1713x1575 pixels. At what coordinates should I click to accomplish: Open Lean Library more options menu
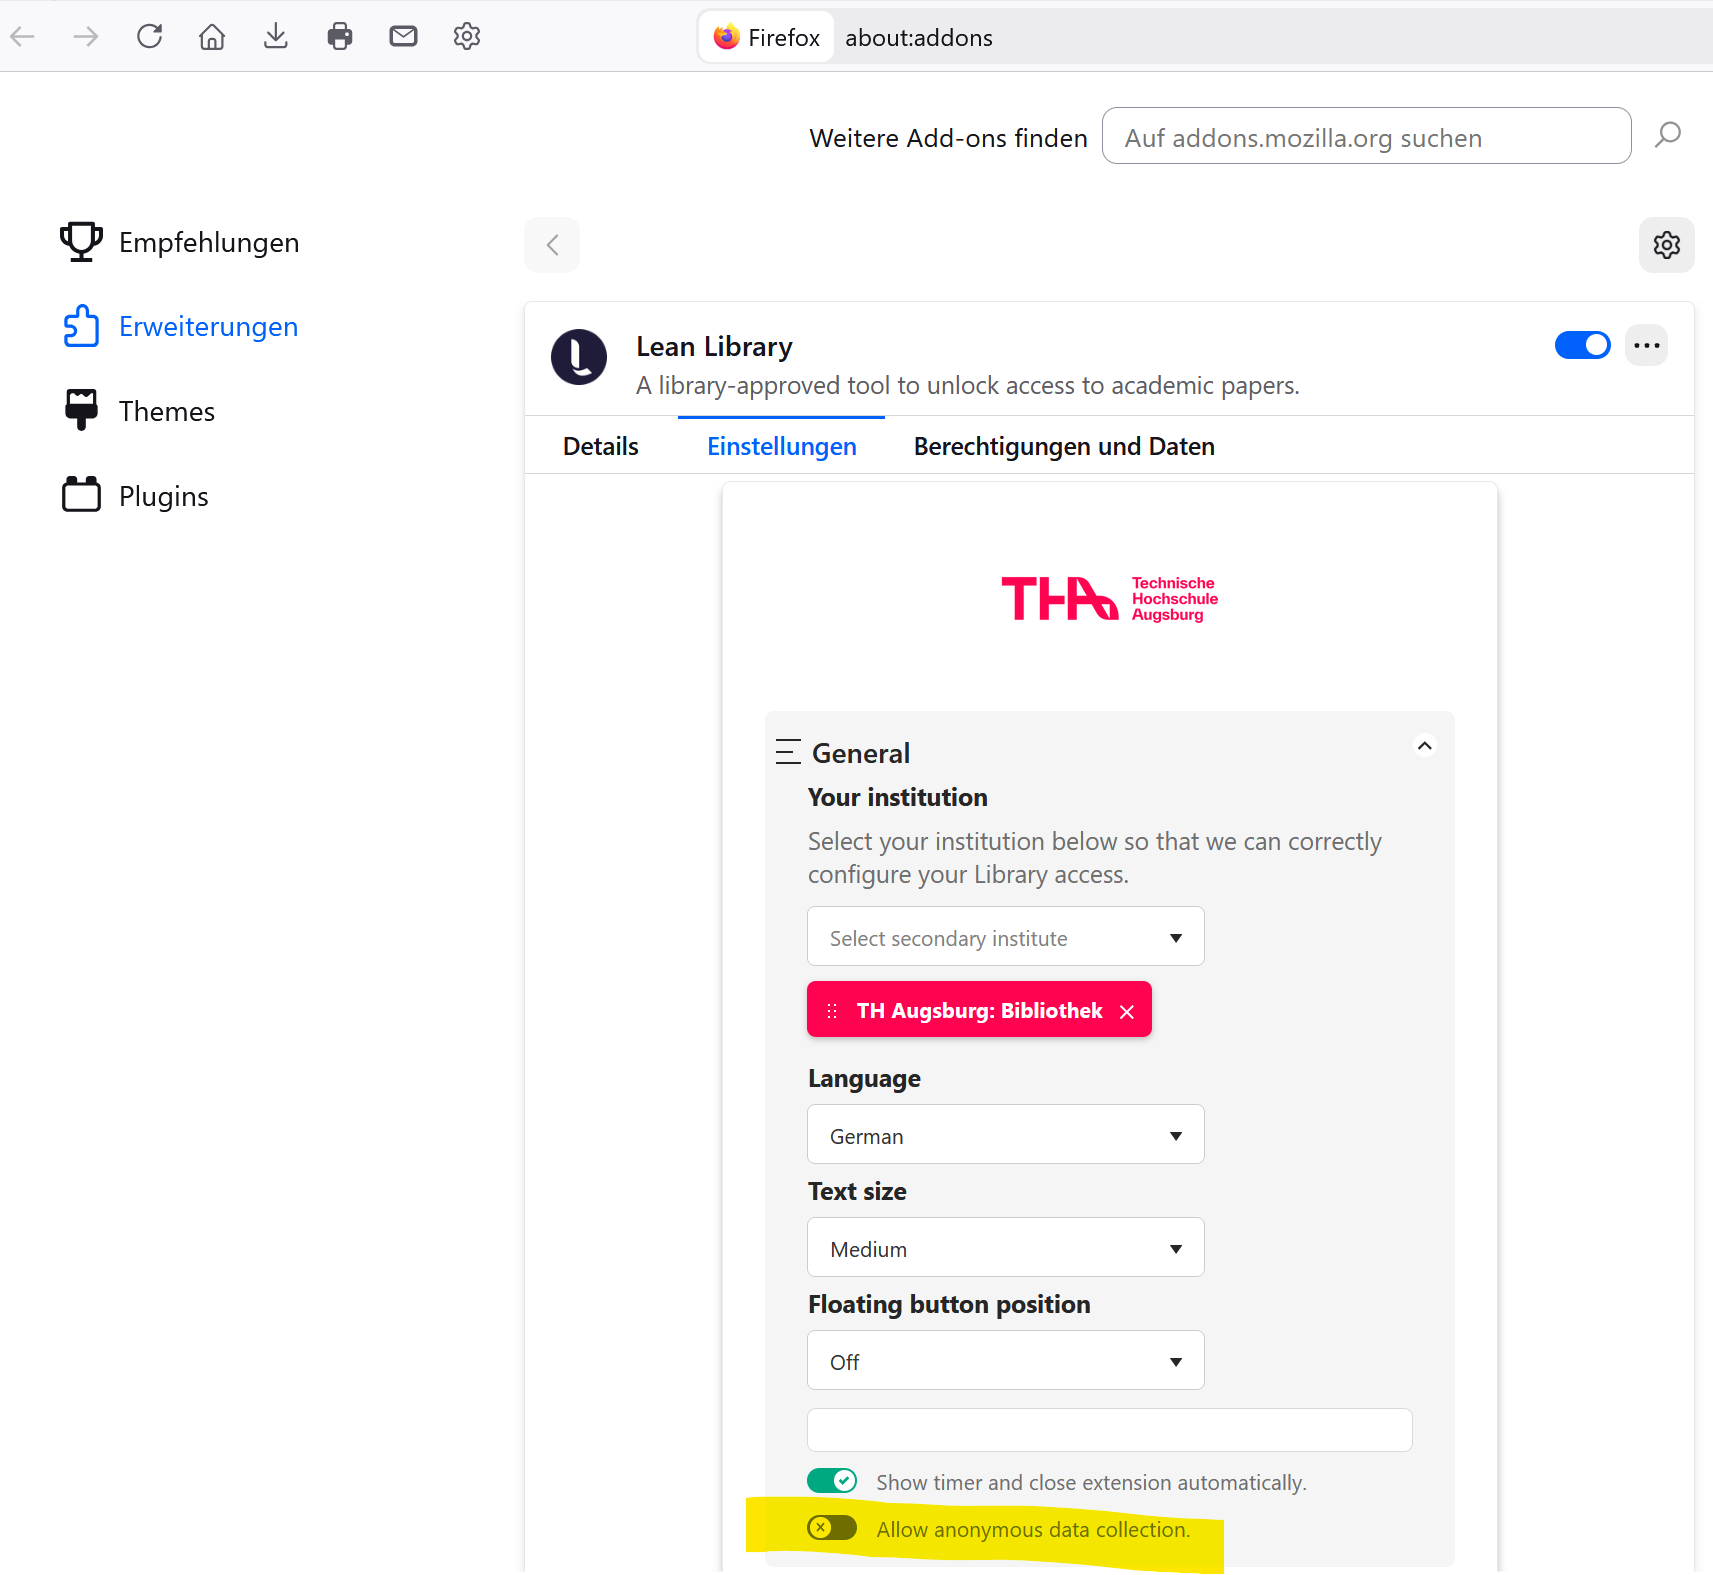1646,346
